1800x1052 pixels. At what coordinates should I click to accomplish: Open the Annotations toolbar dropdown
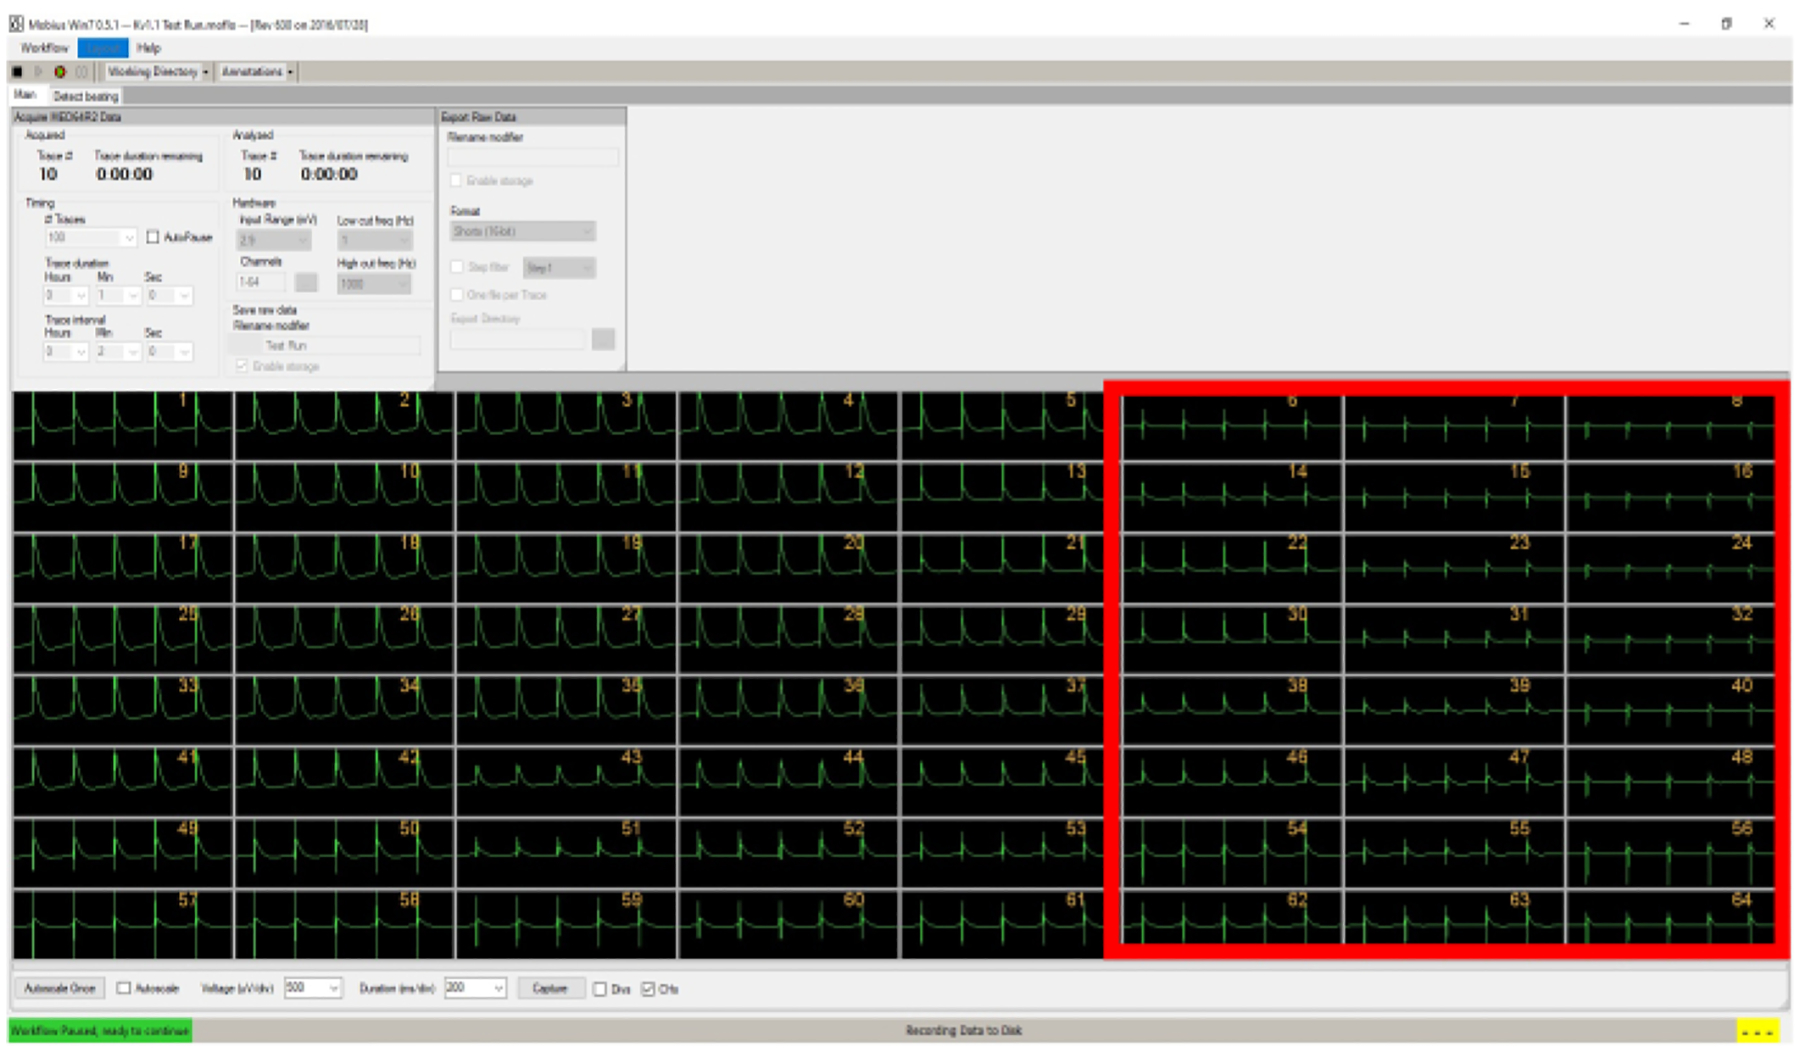coord(256,72)
